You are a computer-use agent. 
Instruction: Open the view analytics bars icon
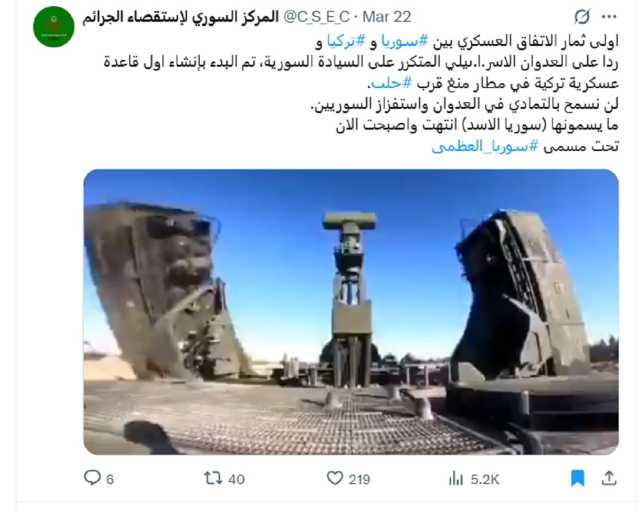(x=456, y=478)
